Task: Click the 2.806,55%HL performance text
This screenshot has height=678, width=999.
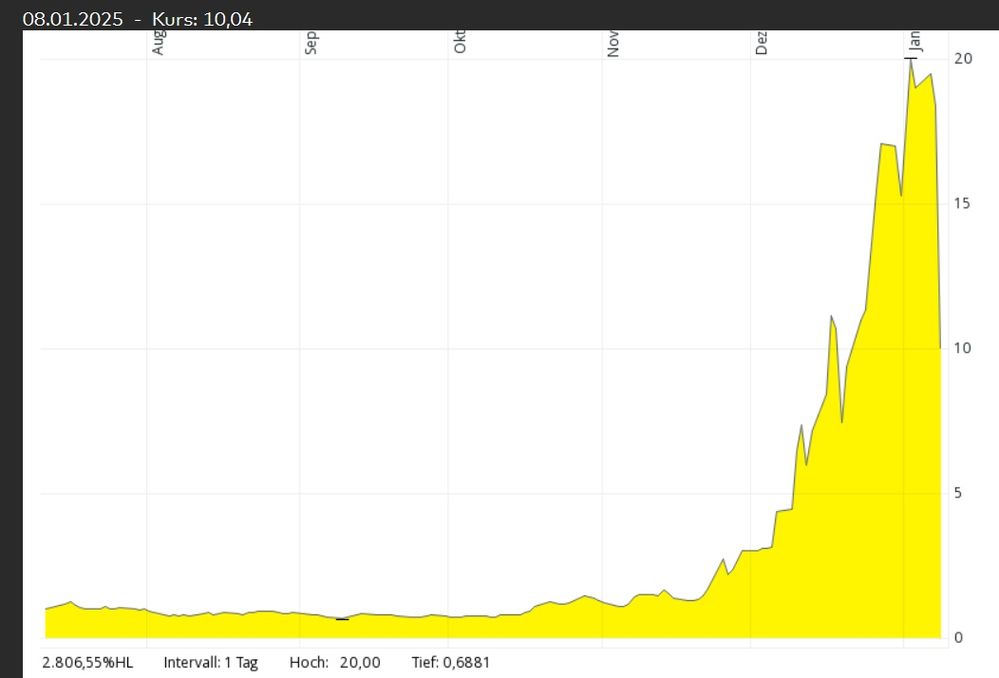Action: (x=88, y=663)
